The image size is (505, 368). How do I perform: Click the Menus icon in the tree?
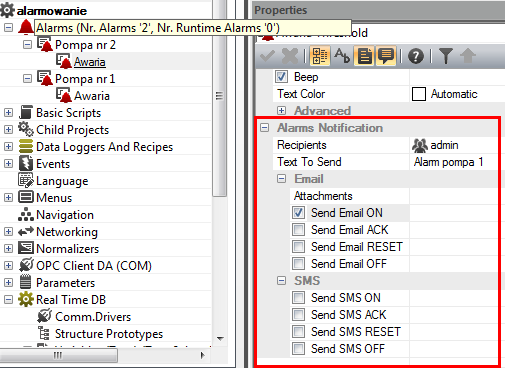[26, 197]
